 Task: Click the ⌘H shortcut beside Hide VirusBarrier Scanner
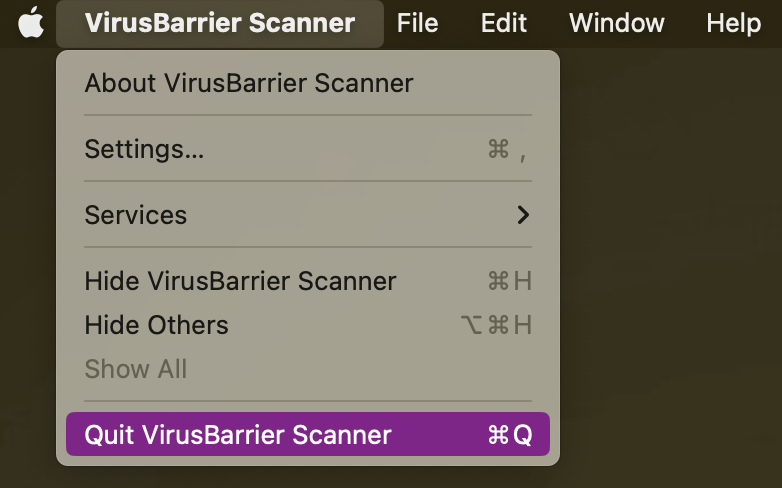coord(510,281)
